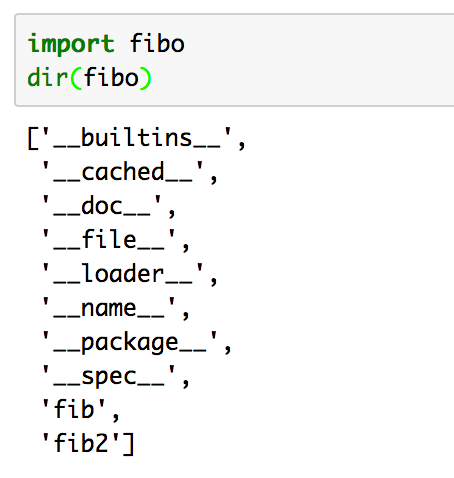Click the comma after '__builtins__'
This screenshot has height=478, width=454.
pos(242,145)
